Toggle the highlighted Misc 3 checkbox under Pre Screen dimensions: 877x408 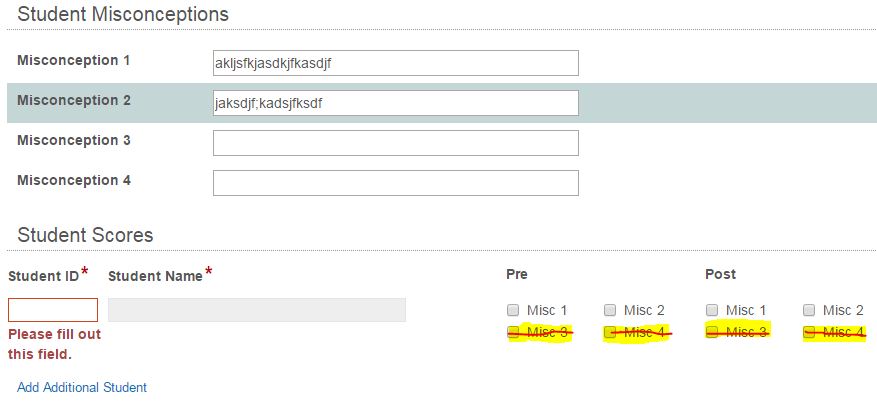513,333
